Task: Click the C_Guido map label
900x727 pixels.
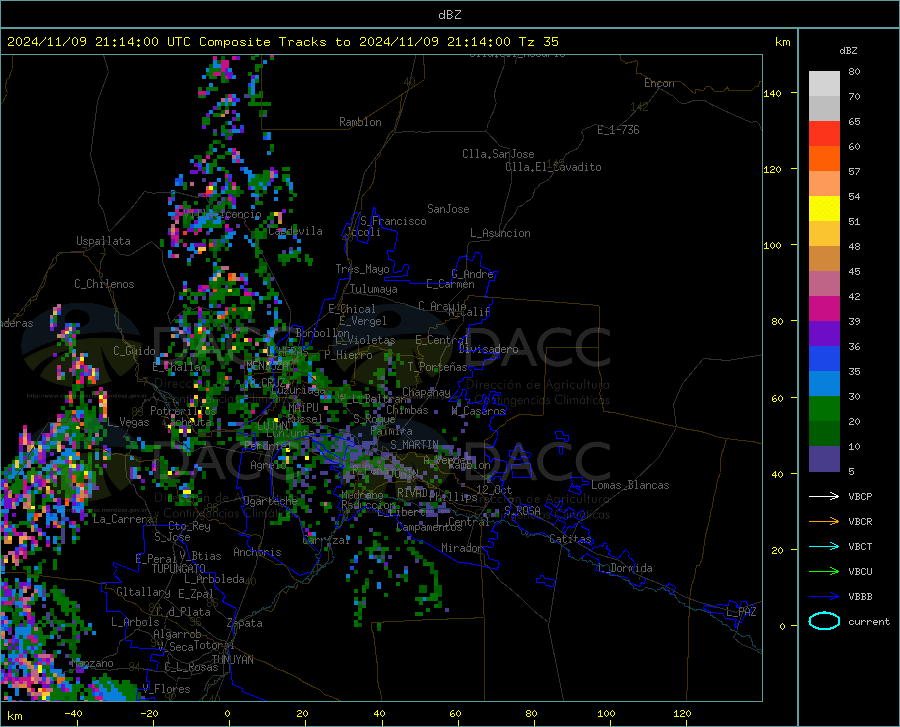Action: click(x=134, y=351)
